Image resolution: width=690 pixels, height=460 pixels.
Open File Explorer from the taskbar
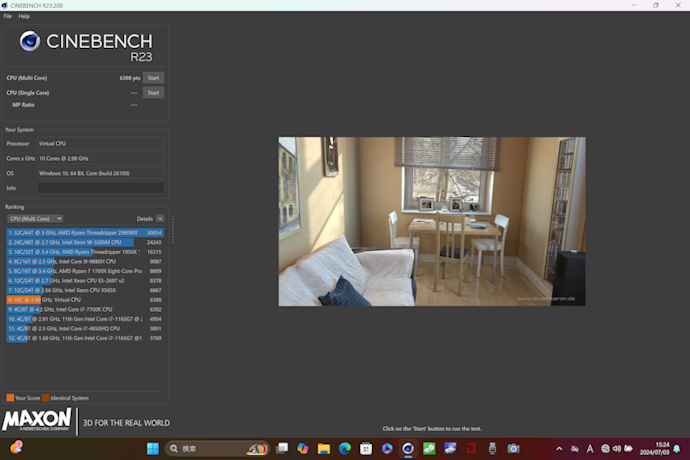324,449
